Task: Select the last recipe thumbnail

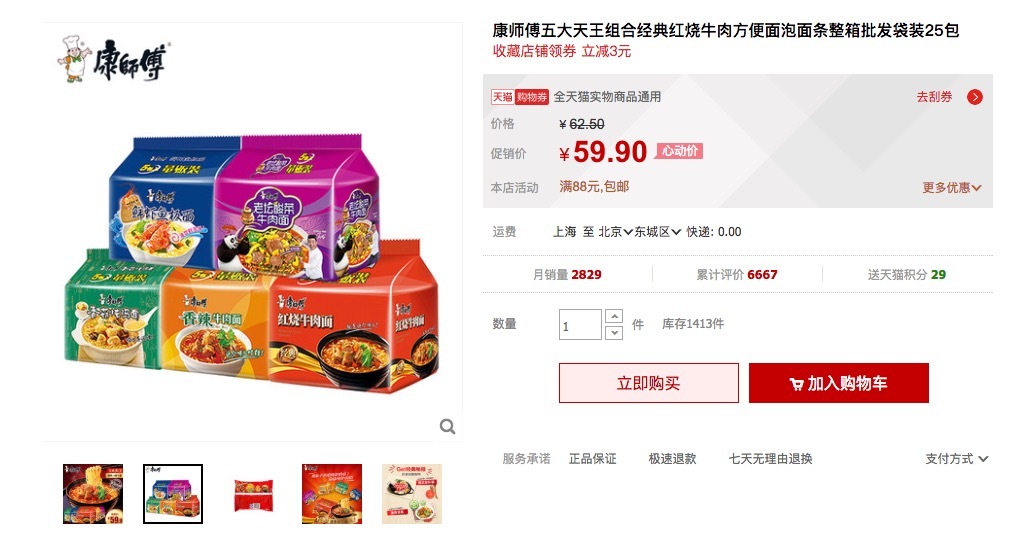Action: coord(412,493)
